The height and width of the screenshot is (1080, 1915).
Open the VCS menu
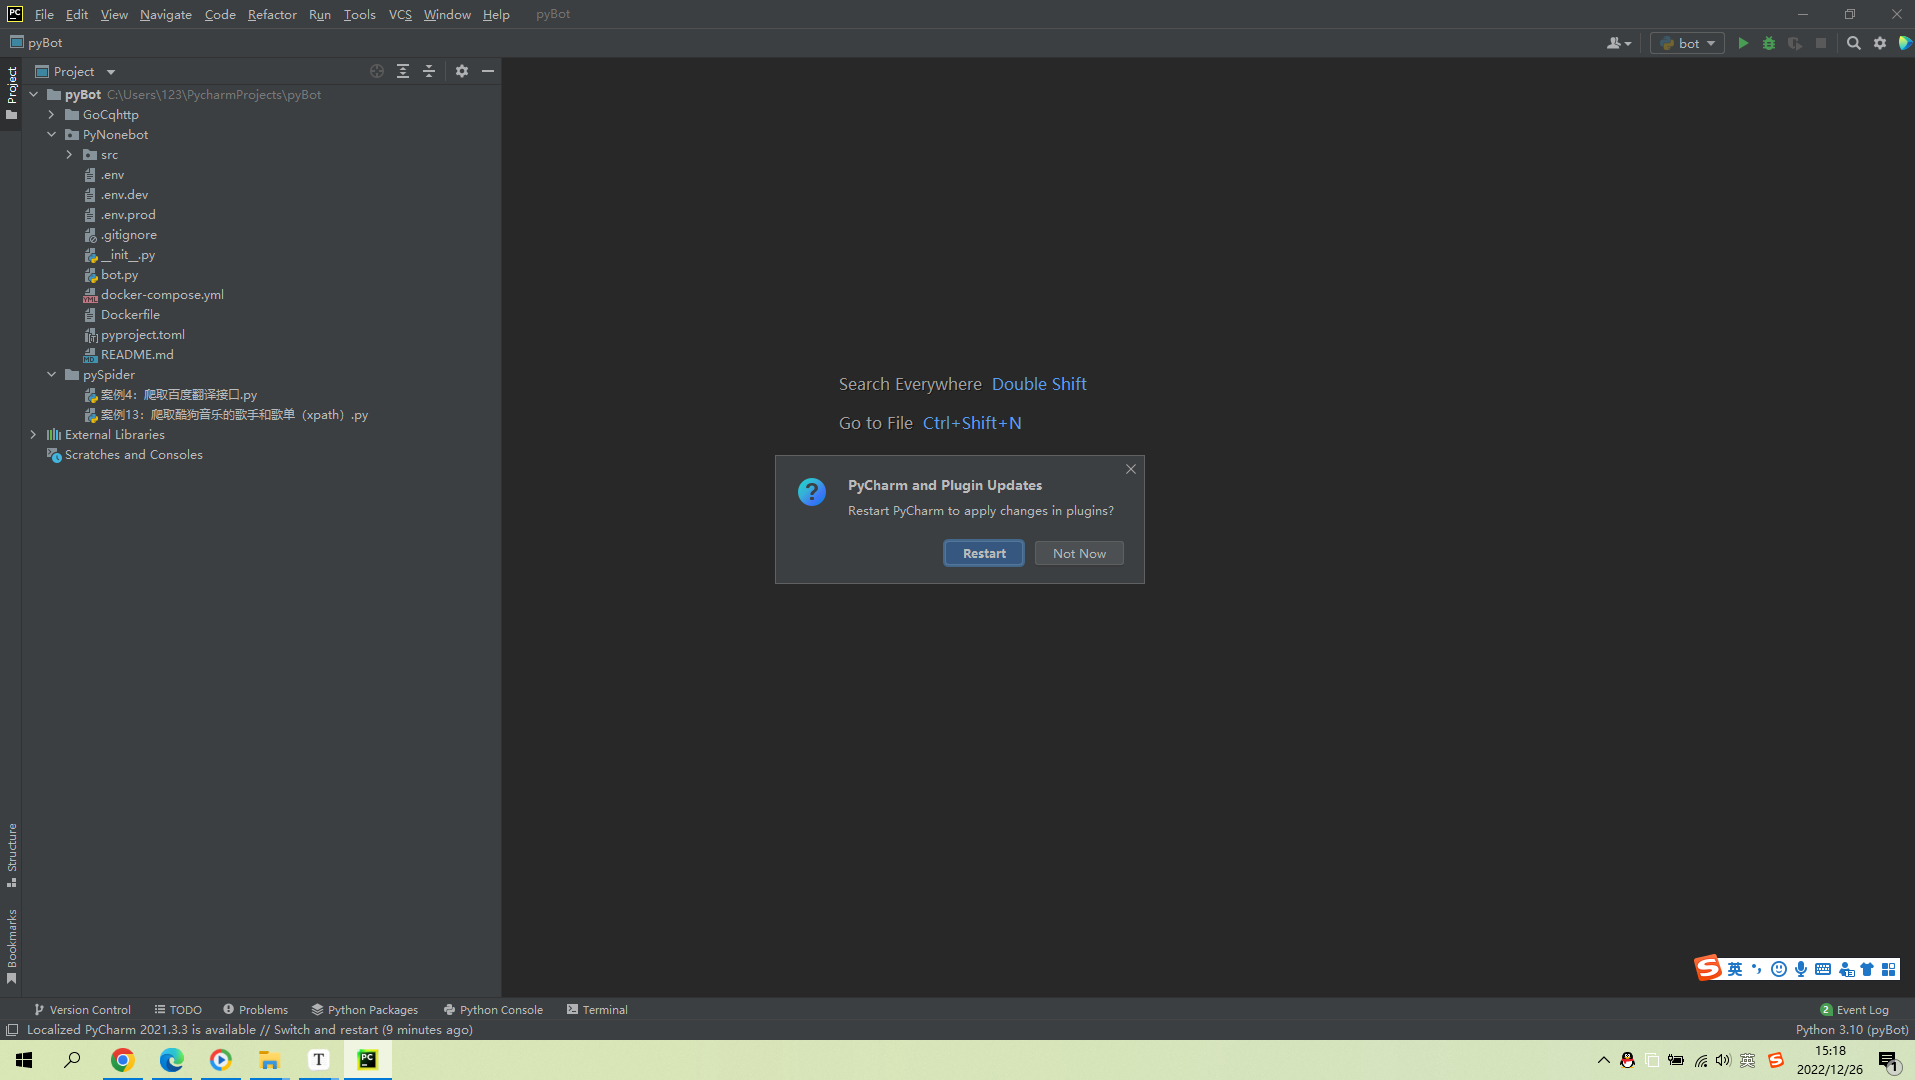pos(400,14)
